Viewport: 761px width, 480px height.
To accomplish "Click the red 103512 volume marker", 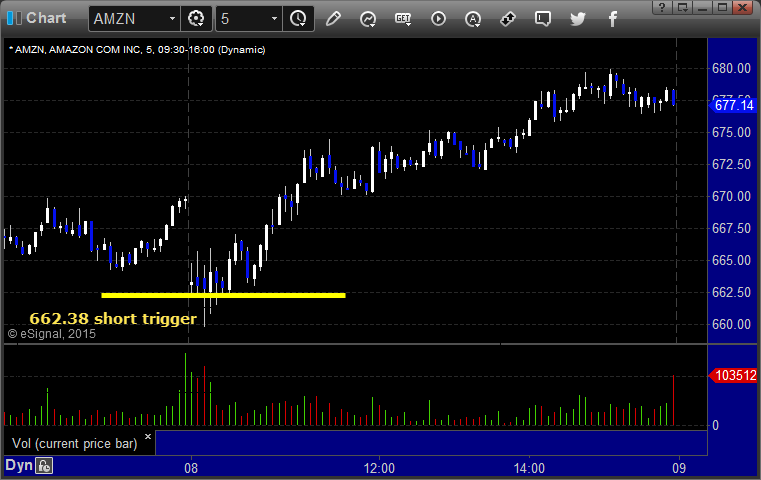I will click(734, 375).
